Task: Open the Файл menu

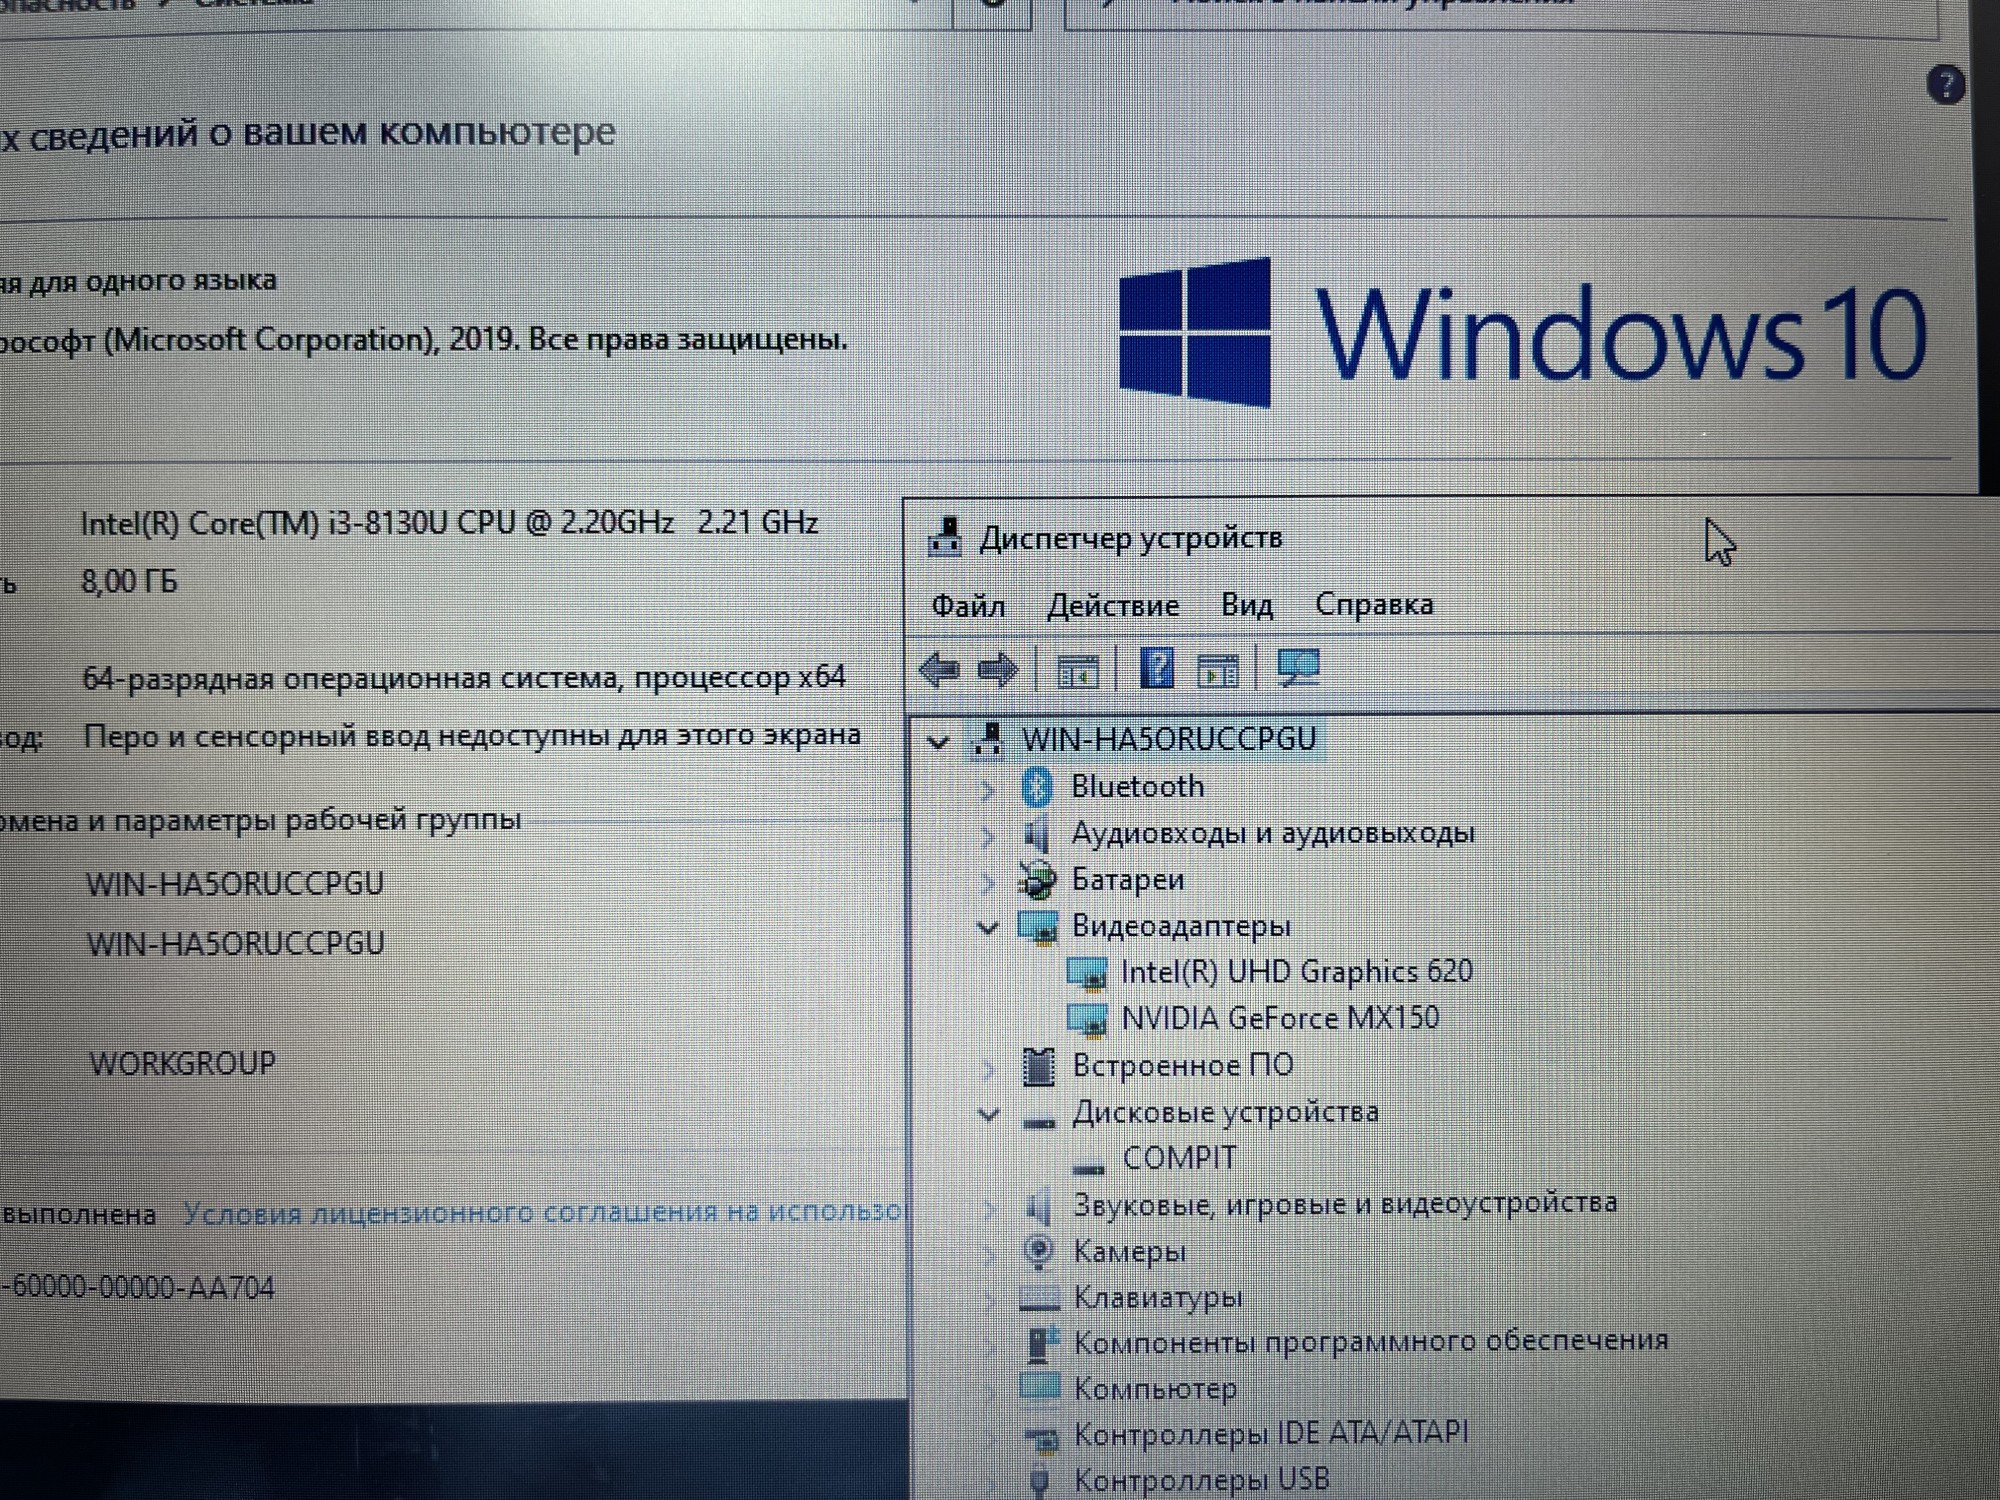Action: click(968, 606)
